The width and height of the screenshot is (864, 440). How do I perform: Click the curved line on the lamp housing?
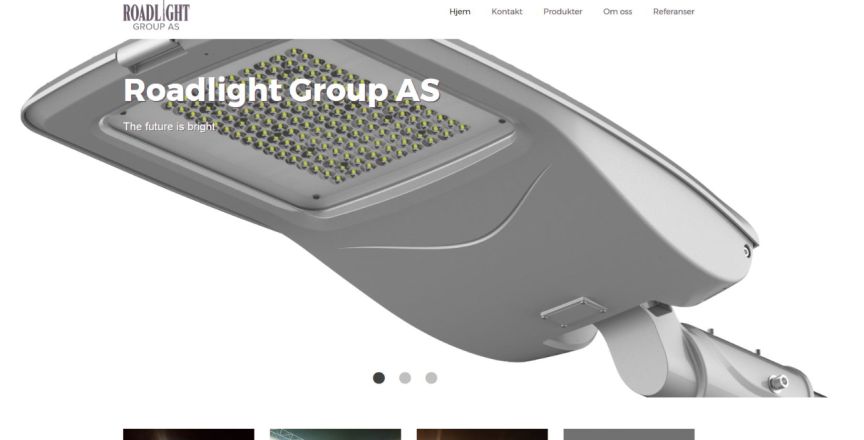[x=446, y=220]
